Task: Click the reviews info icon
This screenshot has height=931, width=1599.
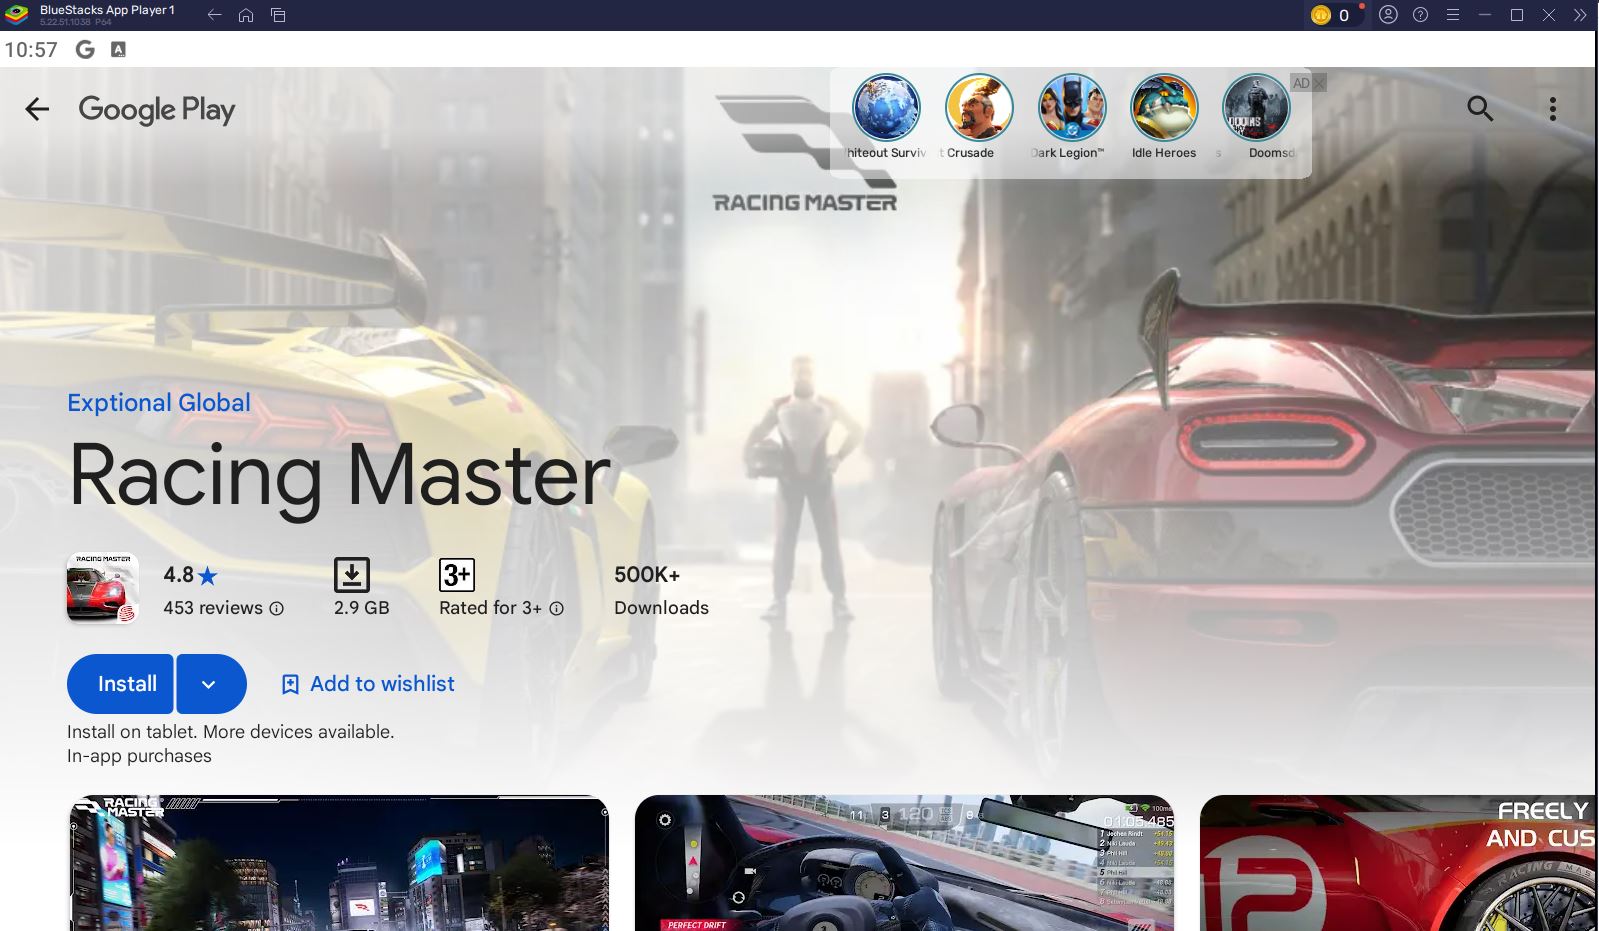Action: coord(277,608)
